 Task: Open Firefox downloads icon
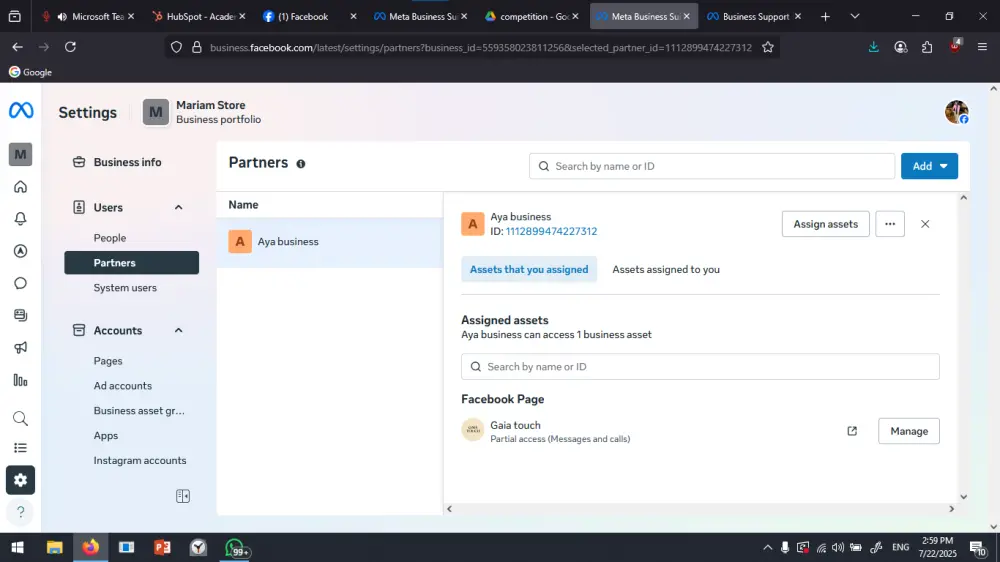point(874,47)
